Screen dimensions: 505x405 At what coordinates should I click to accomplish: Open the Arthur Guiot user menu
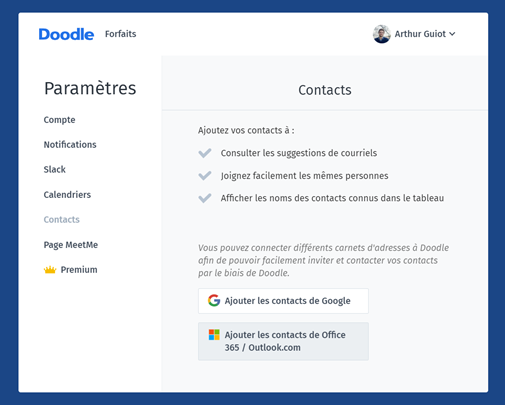[414, 34]
